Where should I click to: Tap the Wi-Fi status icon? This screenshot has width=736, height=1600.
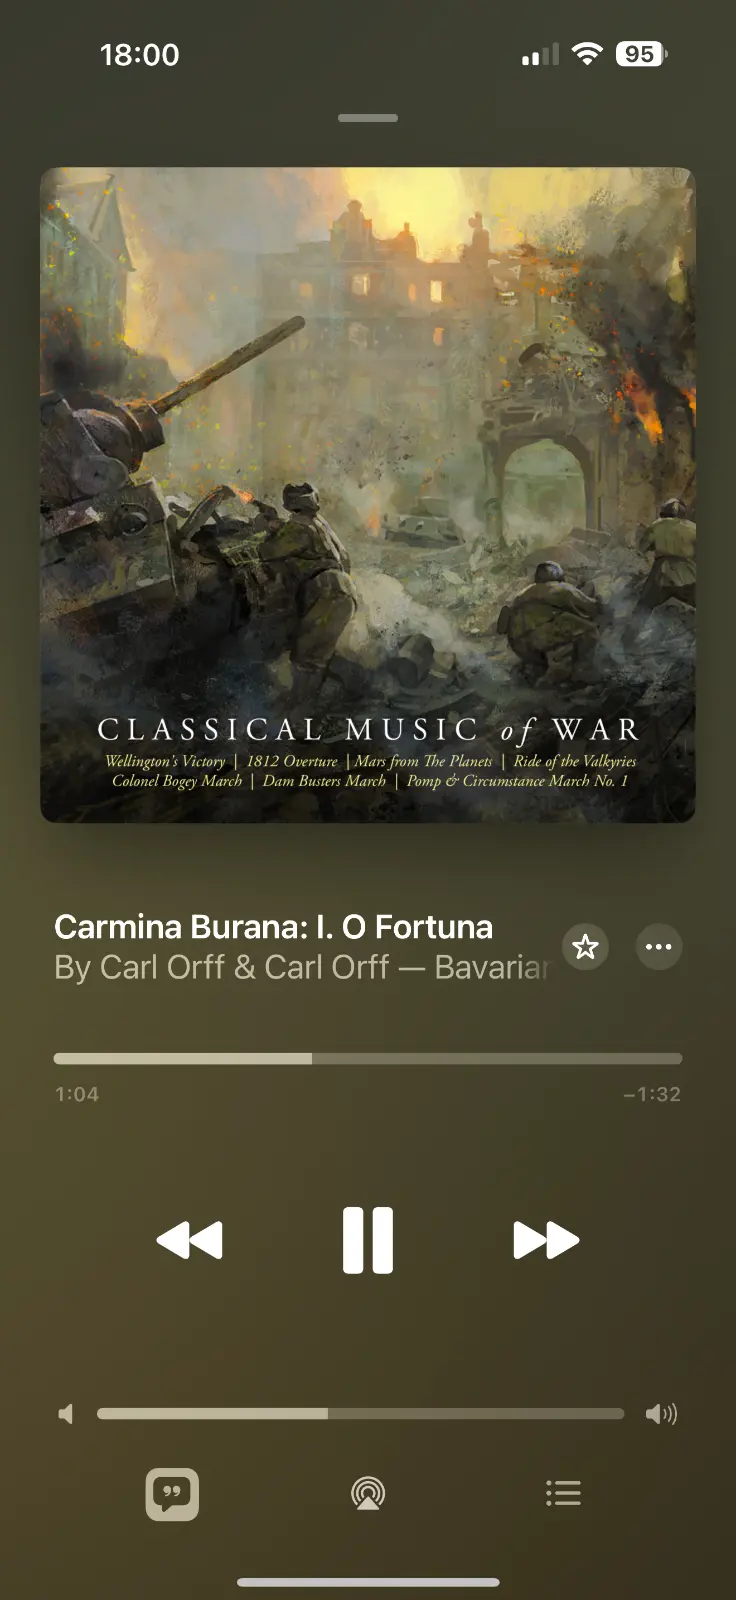click(x=587, y=54)
